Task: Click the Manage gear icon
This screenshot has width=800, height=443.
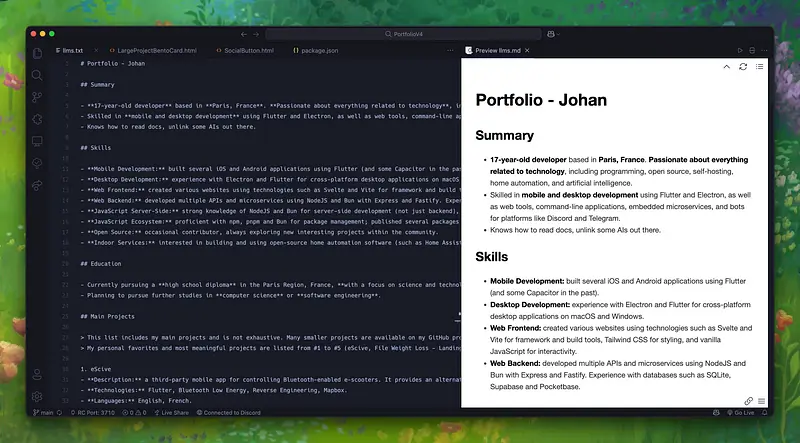Action: [37, 396]
